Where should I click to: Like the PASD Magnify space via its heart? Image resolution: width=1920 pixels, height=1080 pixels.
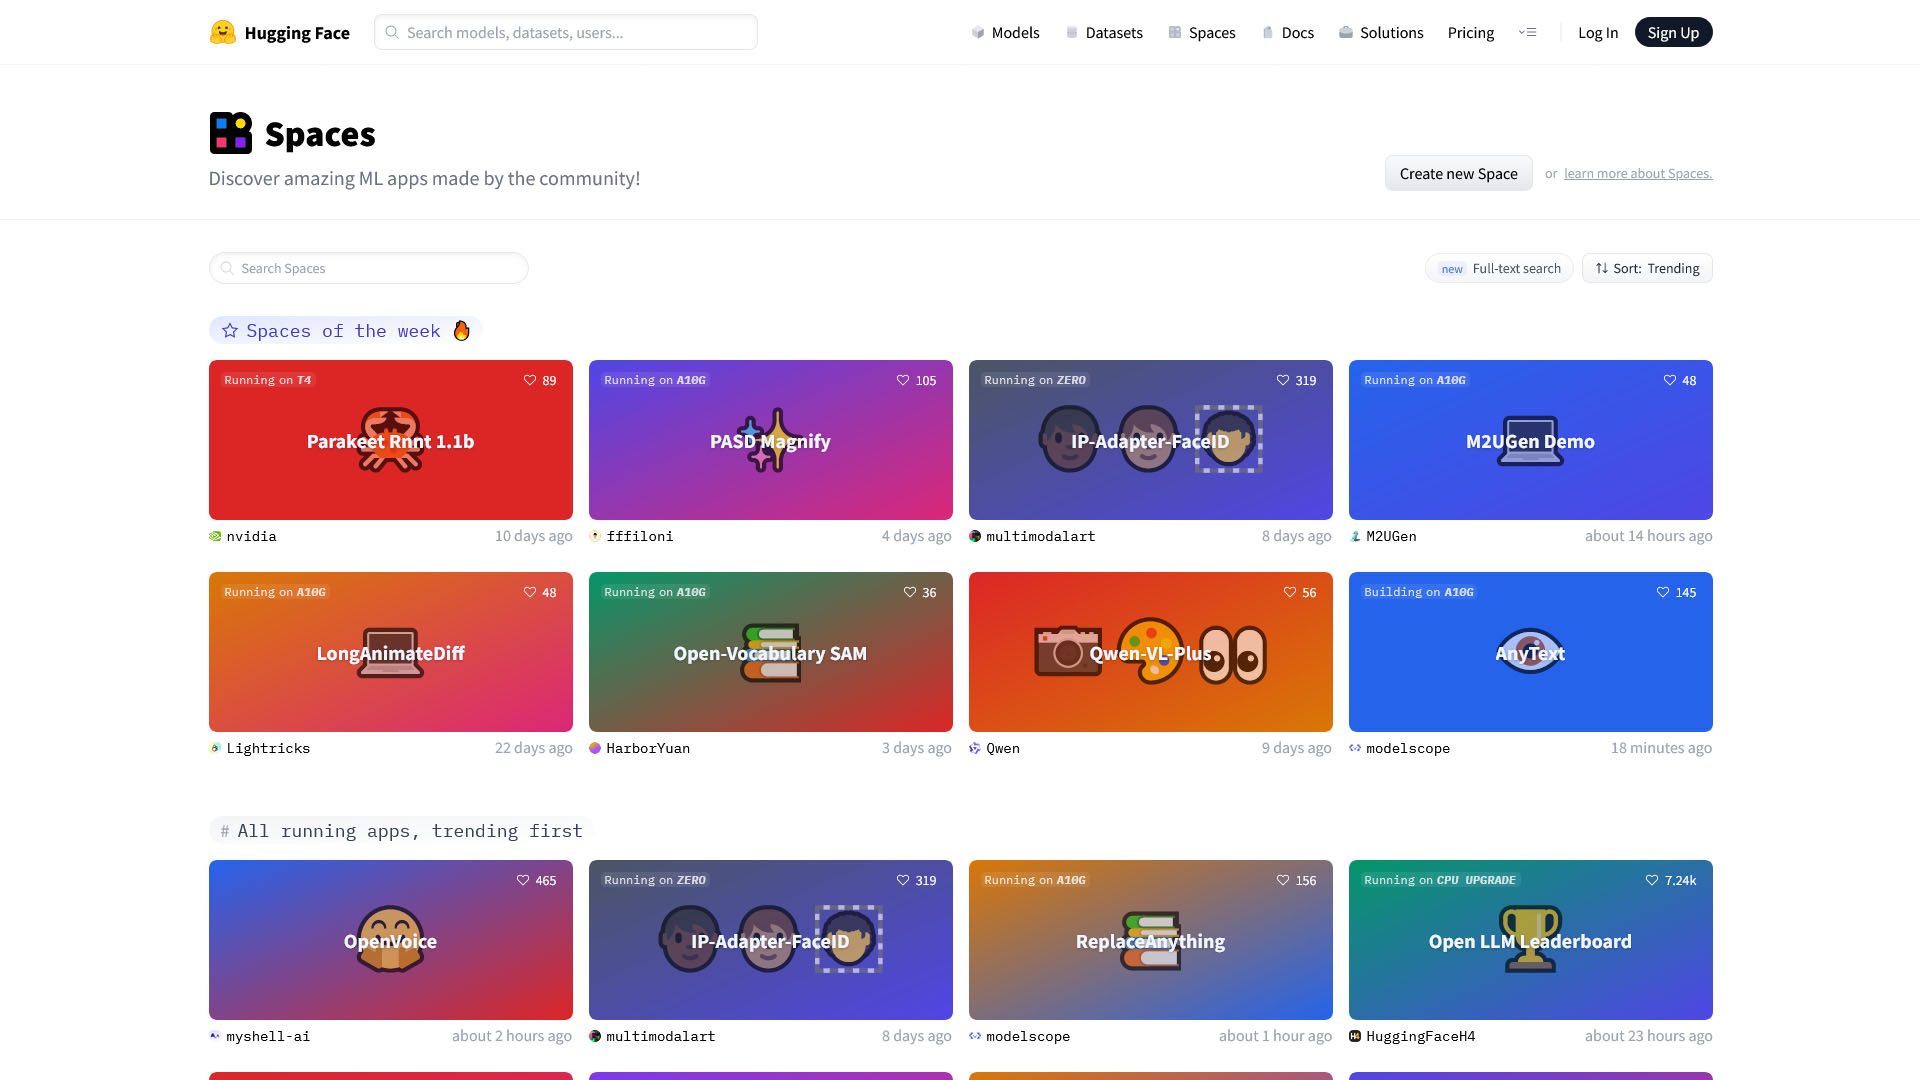(x=903, y=380)
